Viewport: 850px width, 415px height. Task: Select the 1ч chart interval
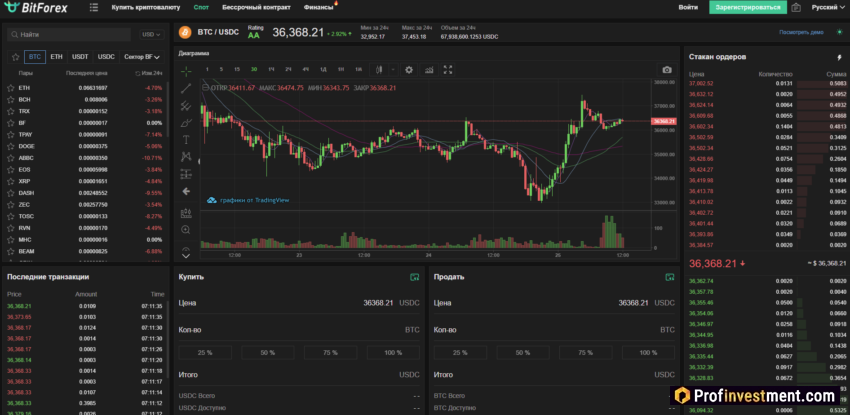271,69
